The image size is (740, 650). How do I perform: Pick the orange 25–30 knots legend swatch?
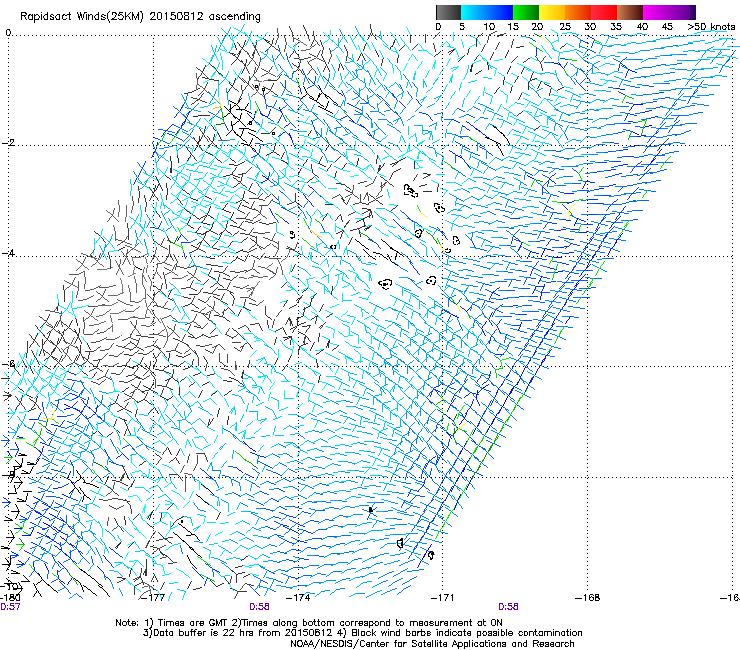(x=578, y=12)
